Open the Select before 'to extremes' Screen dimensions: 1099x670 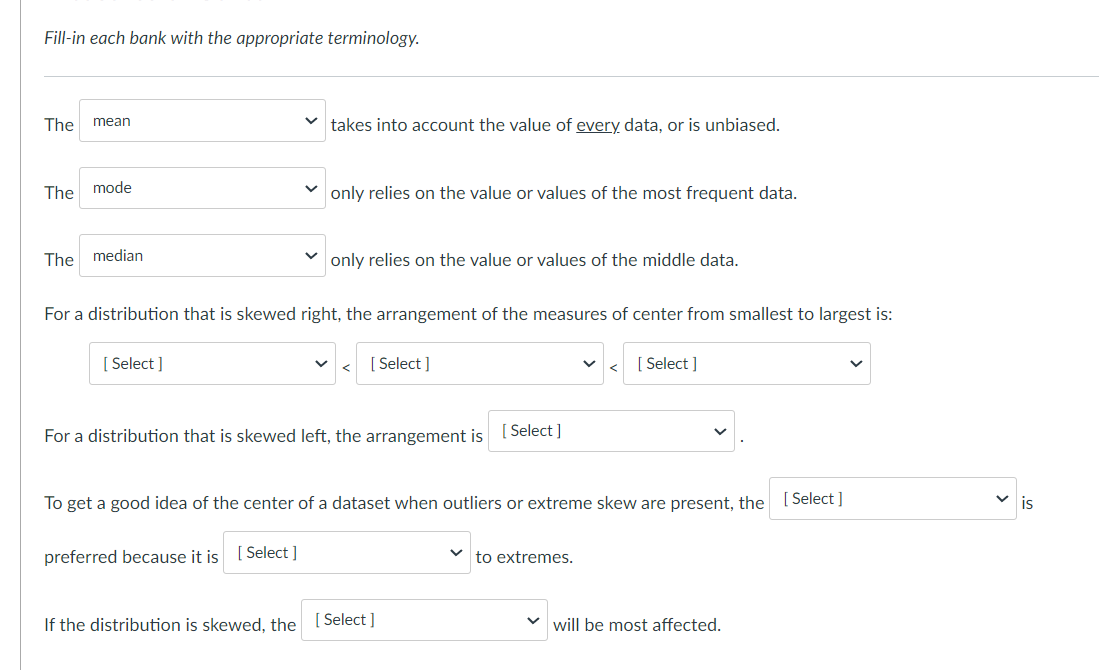(345, 552)
